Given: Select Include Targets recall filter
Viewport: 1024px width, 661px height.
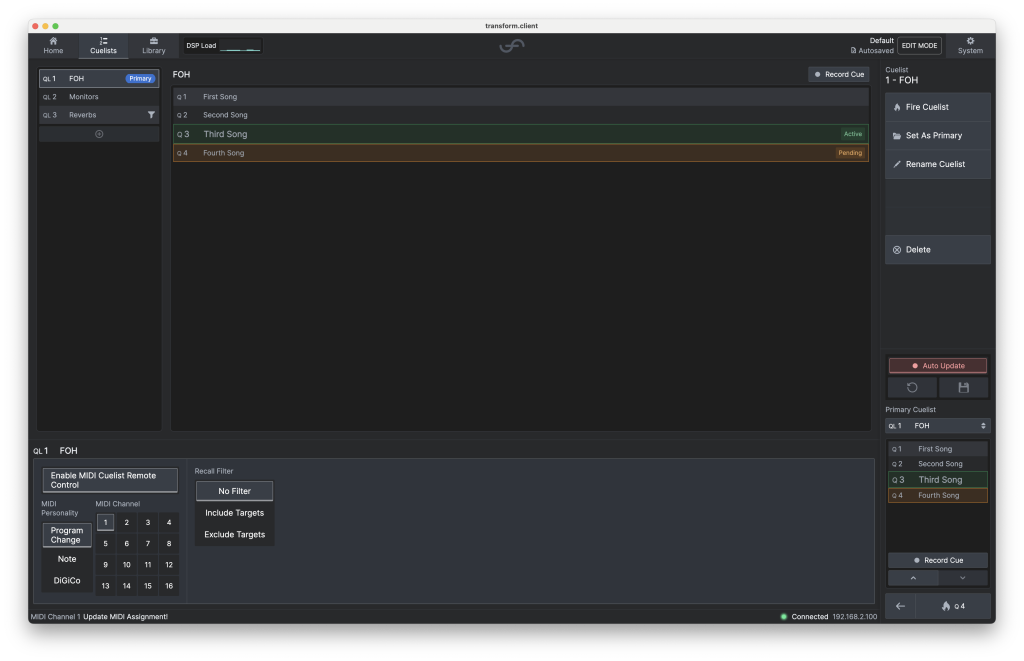Looking at the screenshot, I should [234, 513].
